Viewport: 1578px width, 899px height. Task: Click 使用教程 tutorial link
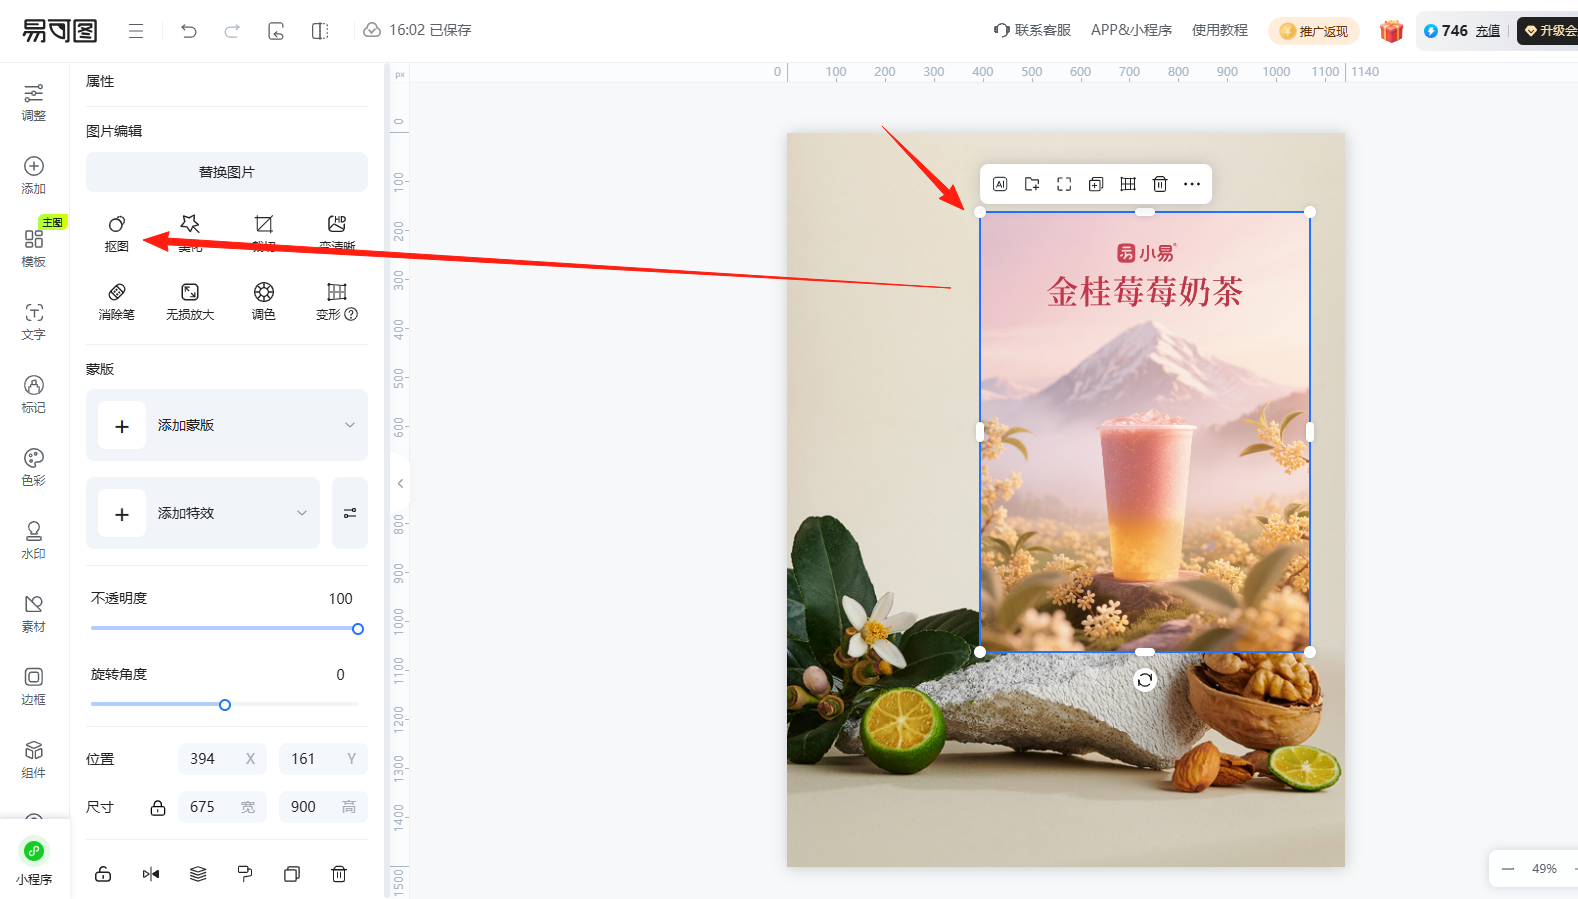[1220, 30]
